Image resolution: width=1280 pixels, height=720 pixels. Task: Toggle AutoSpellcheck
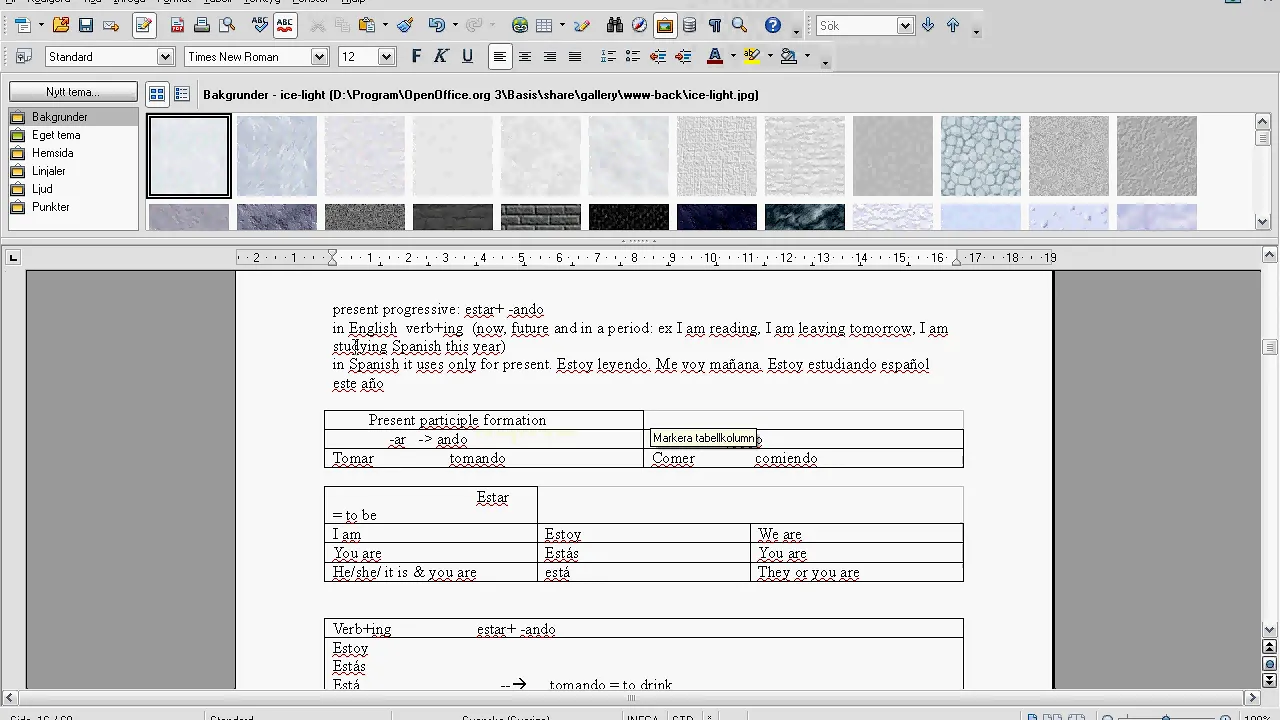pos(285,26)
